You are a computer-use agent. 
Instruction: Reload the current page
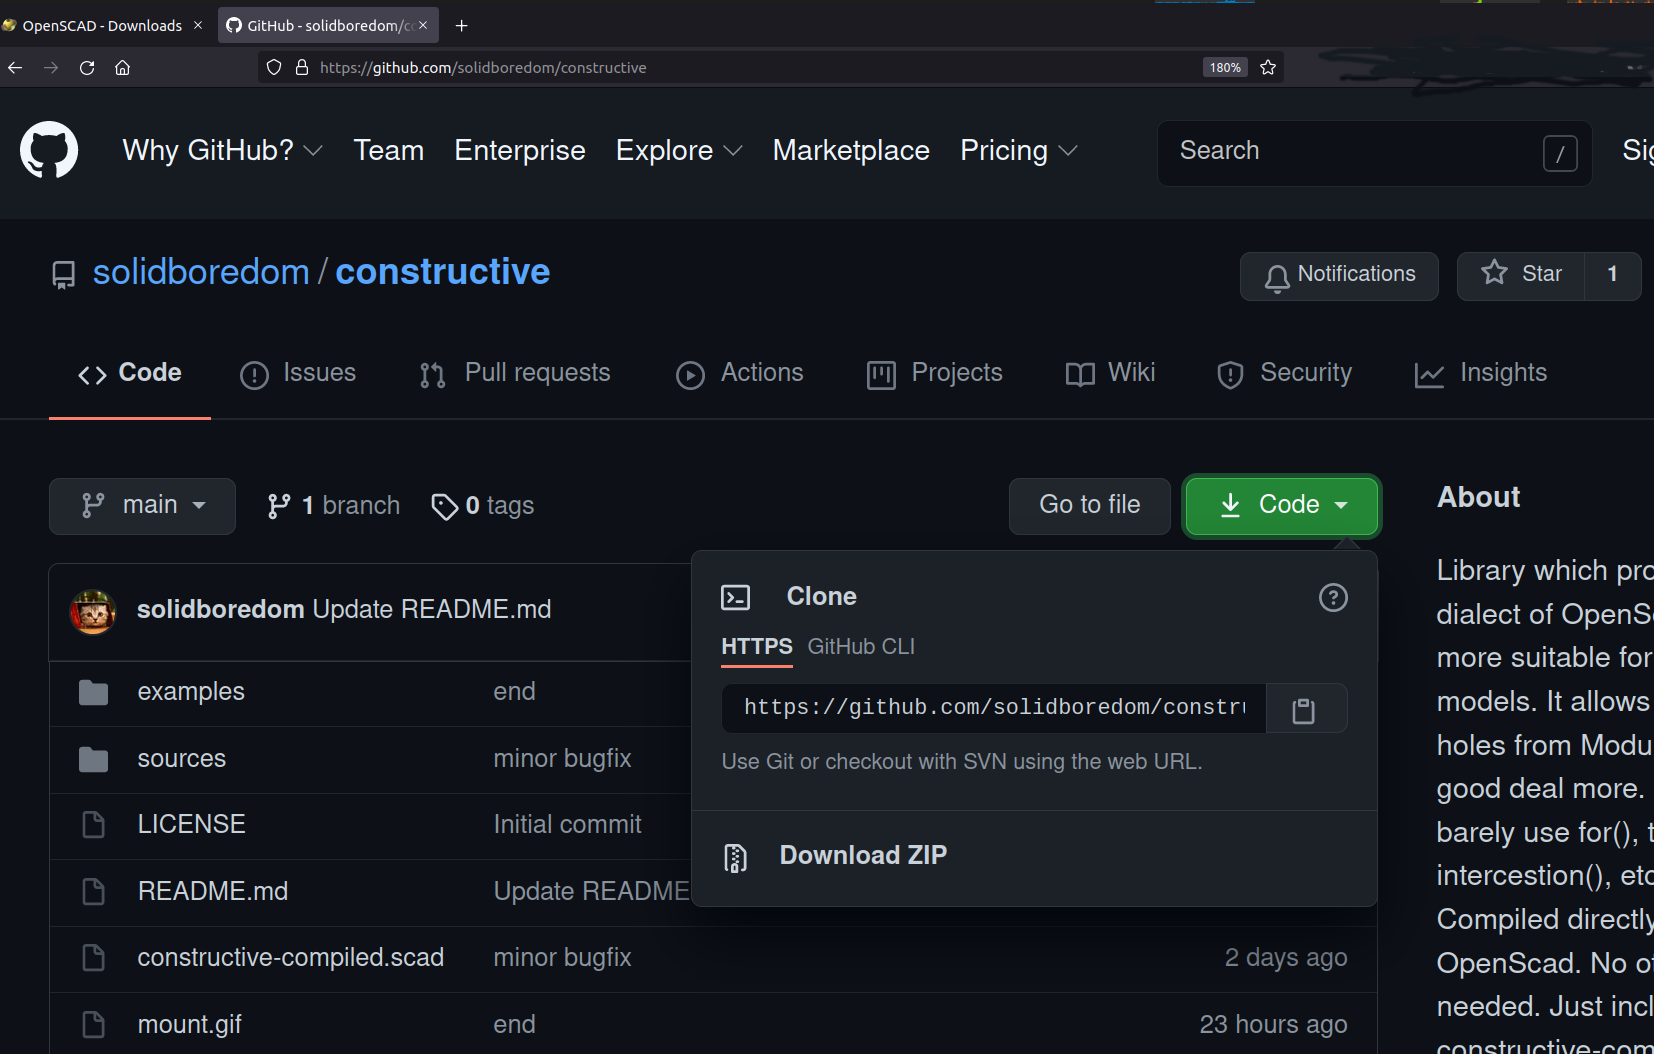[x=87, y=67]
